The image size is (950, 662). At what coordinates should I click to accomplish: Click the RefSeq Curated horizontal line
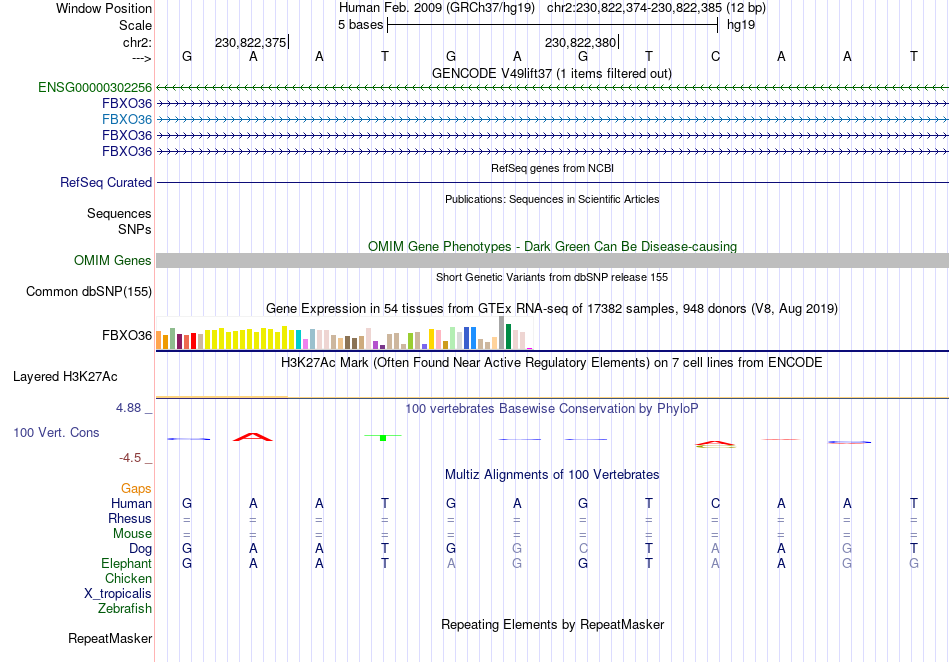tap(552, 182)
